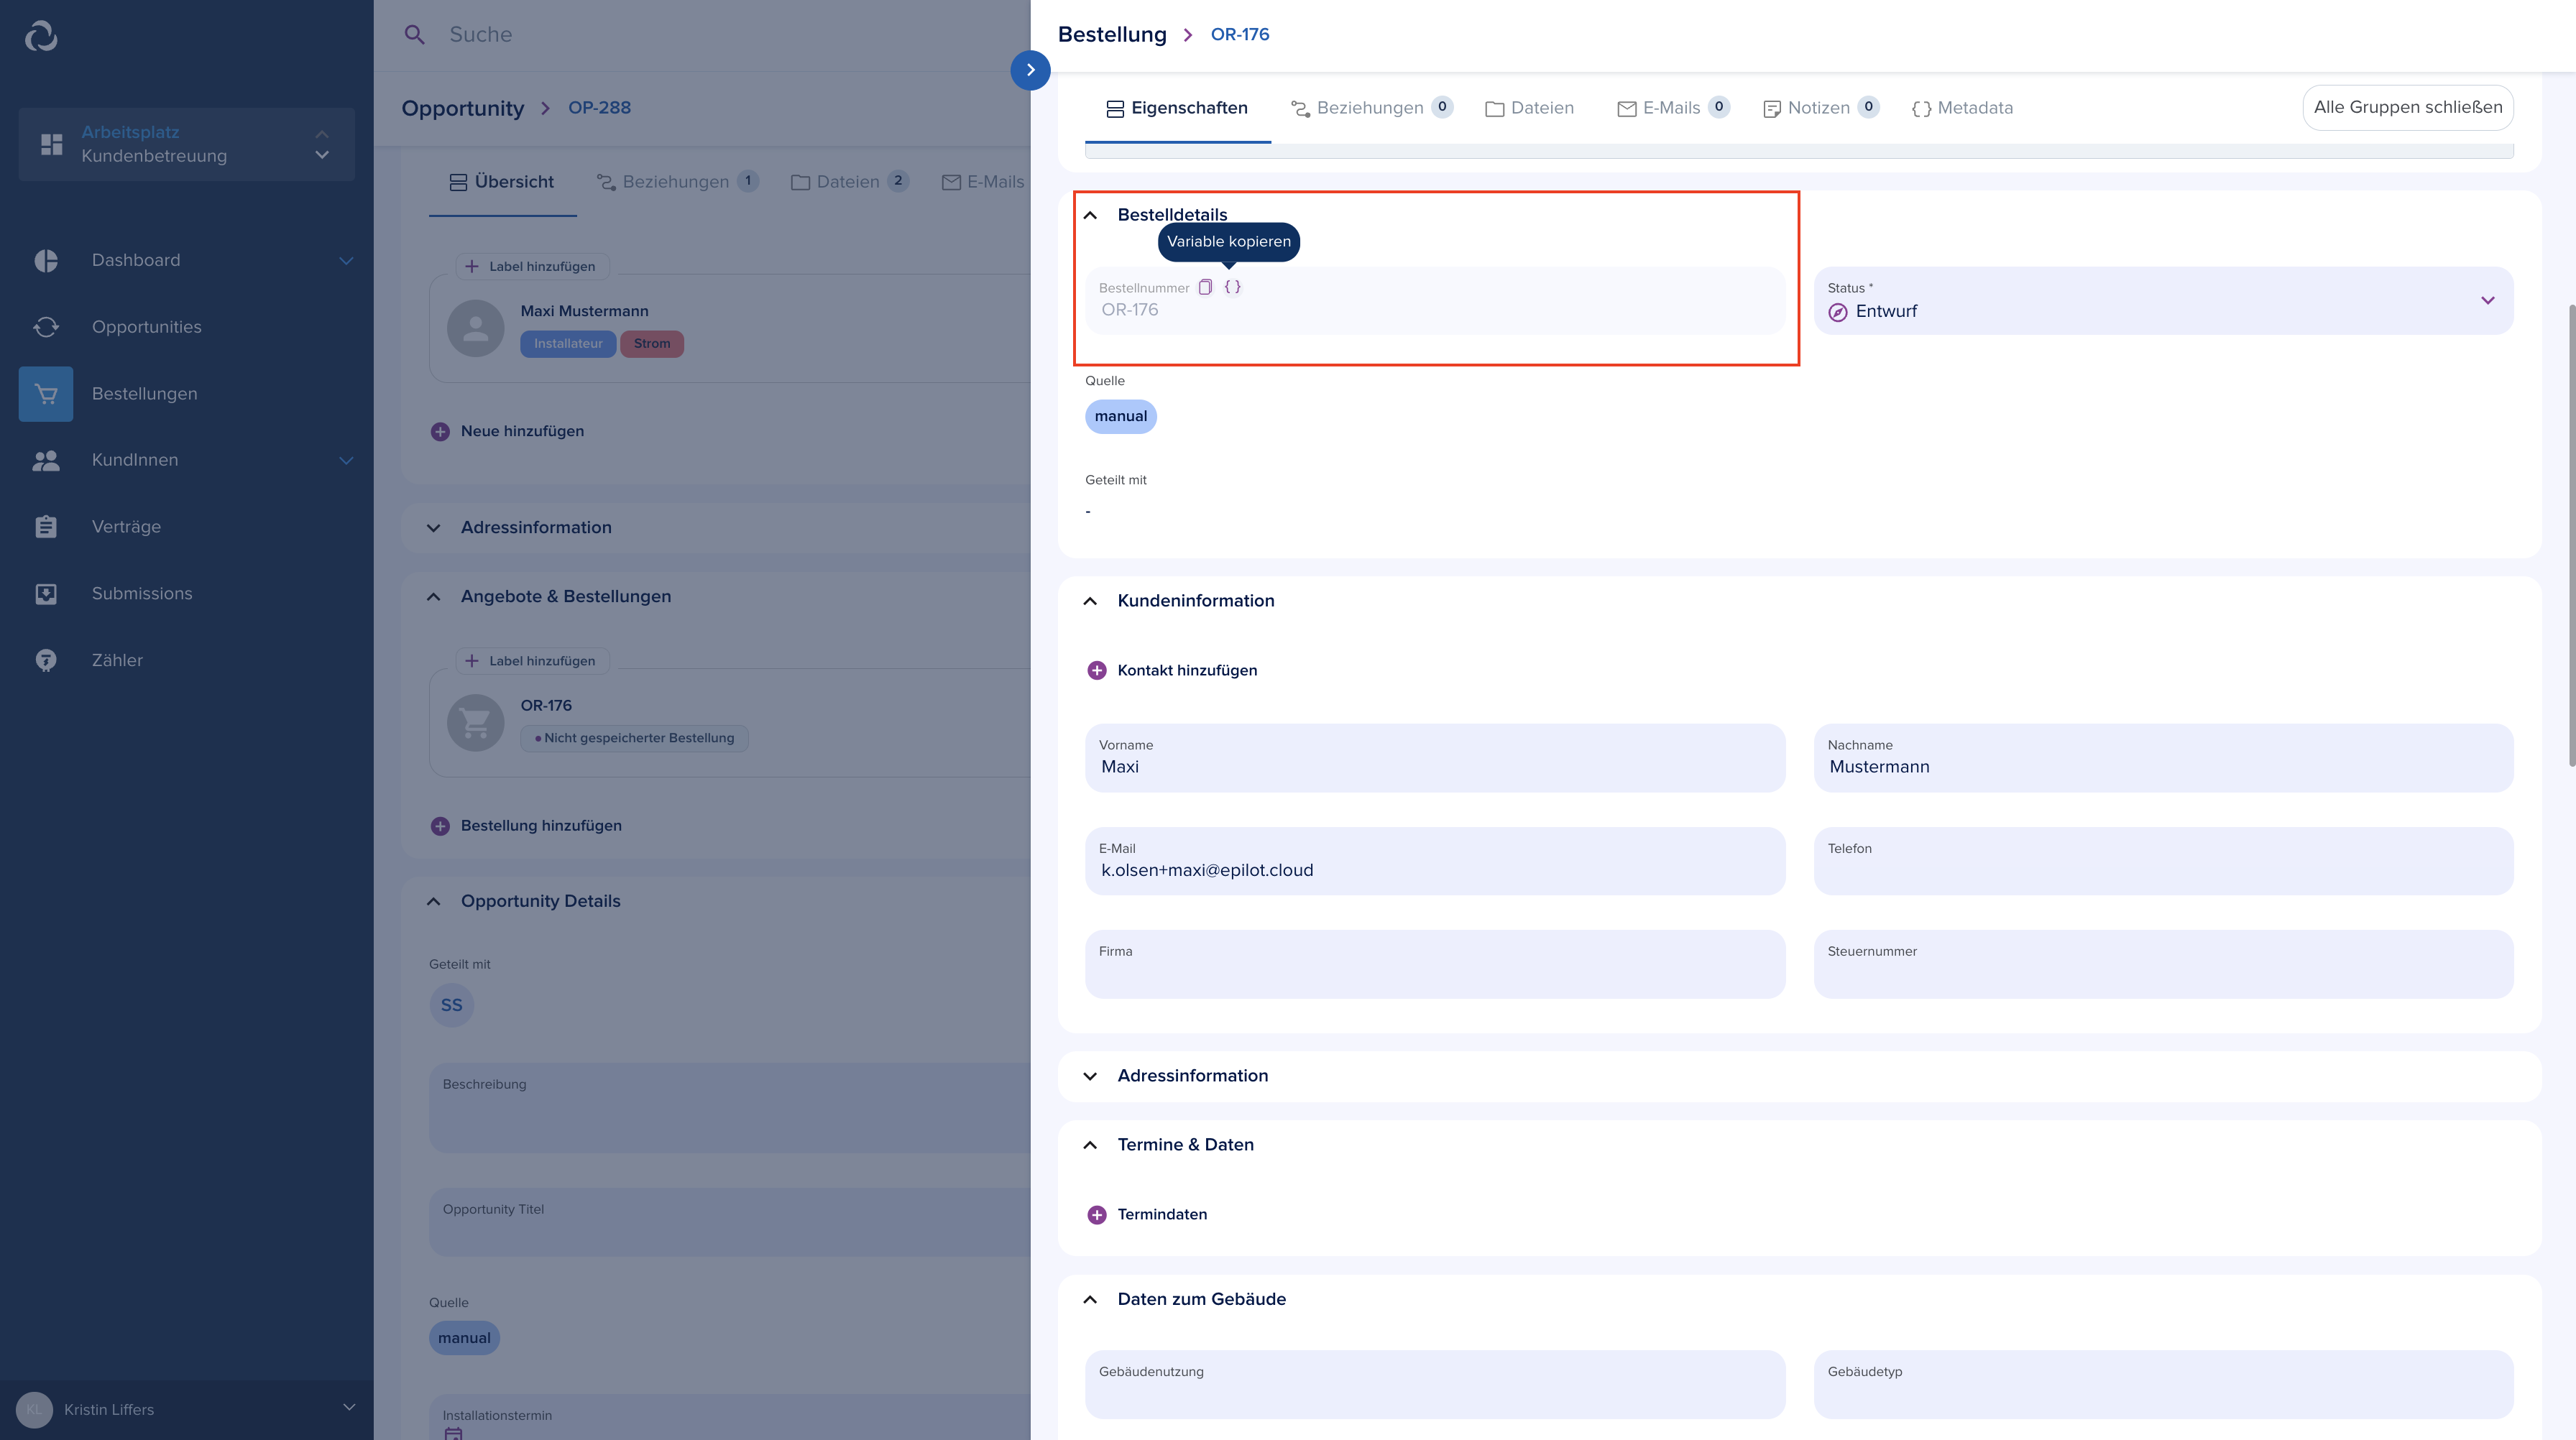This screenshot has height=1440, width=2576.
Task: Click the Nachname field containing Mustermann
Action: (2163, 758)
